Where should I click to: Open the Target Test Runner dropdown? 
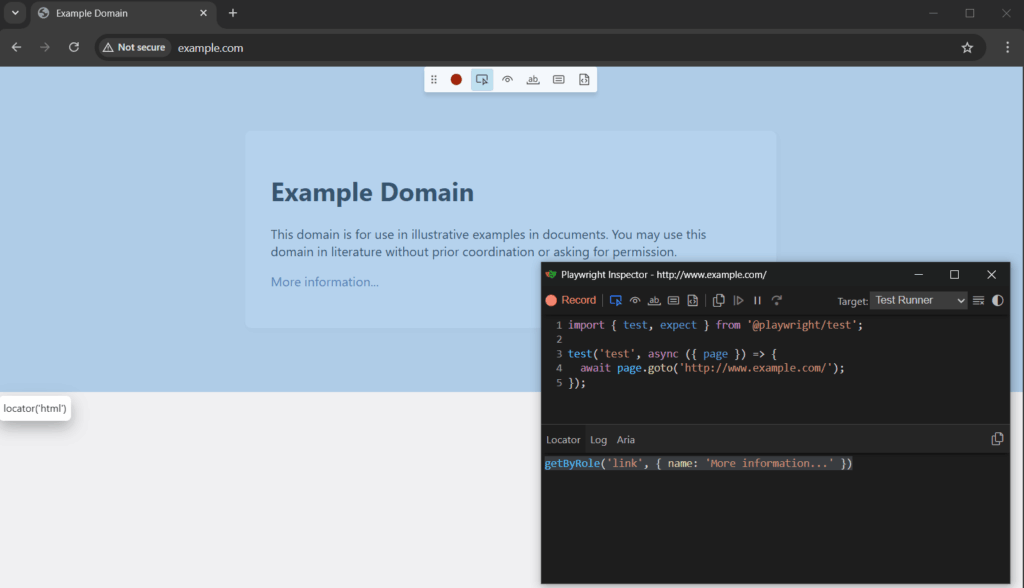(918, 300)
